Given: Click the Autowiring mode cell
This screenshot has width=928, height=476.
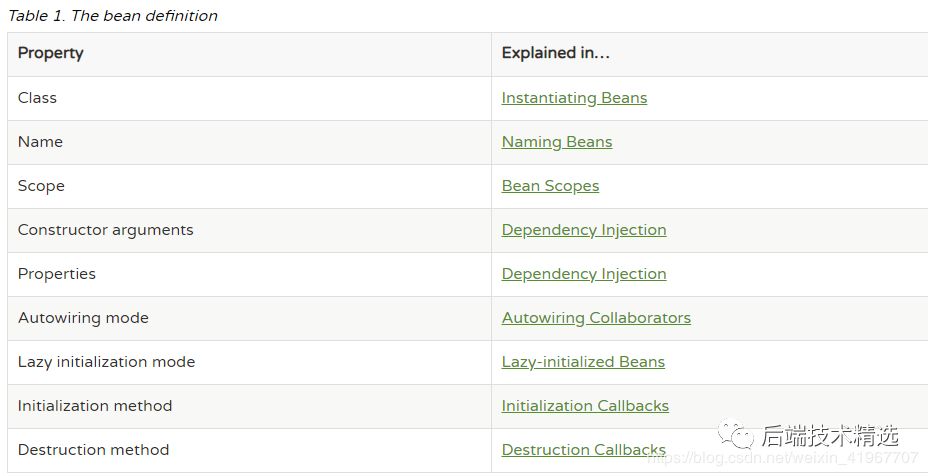Looking at the screenshot, I should 83,318.
